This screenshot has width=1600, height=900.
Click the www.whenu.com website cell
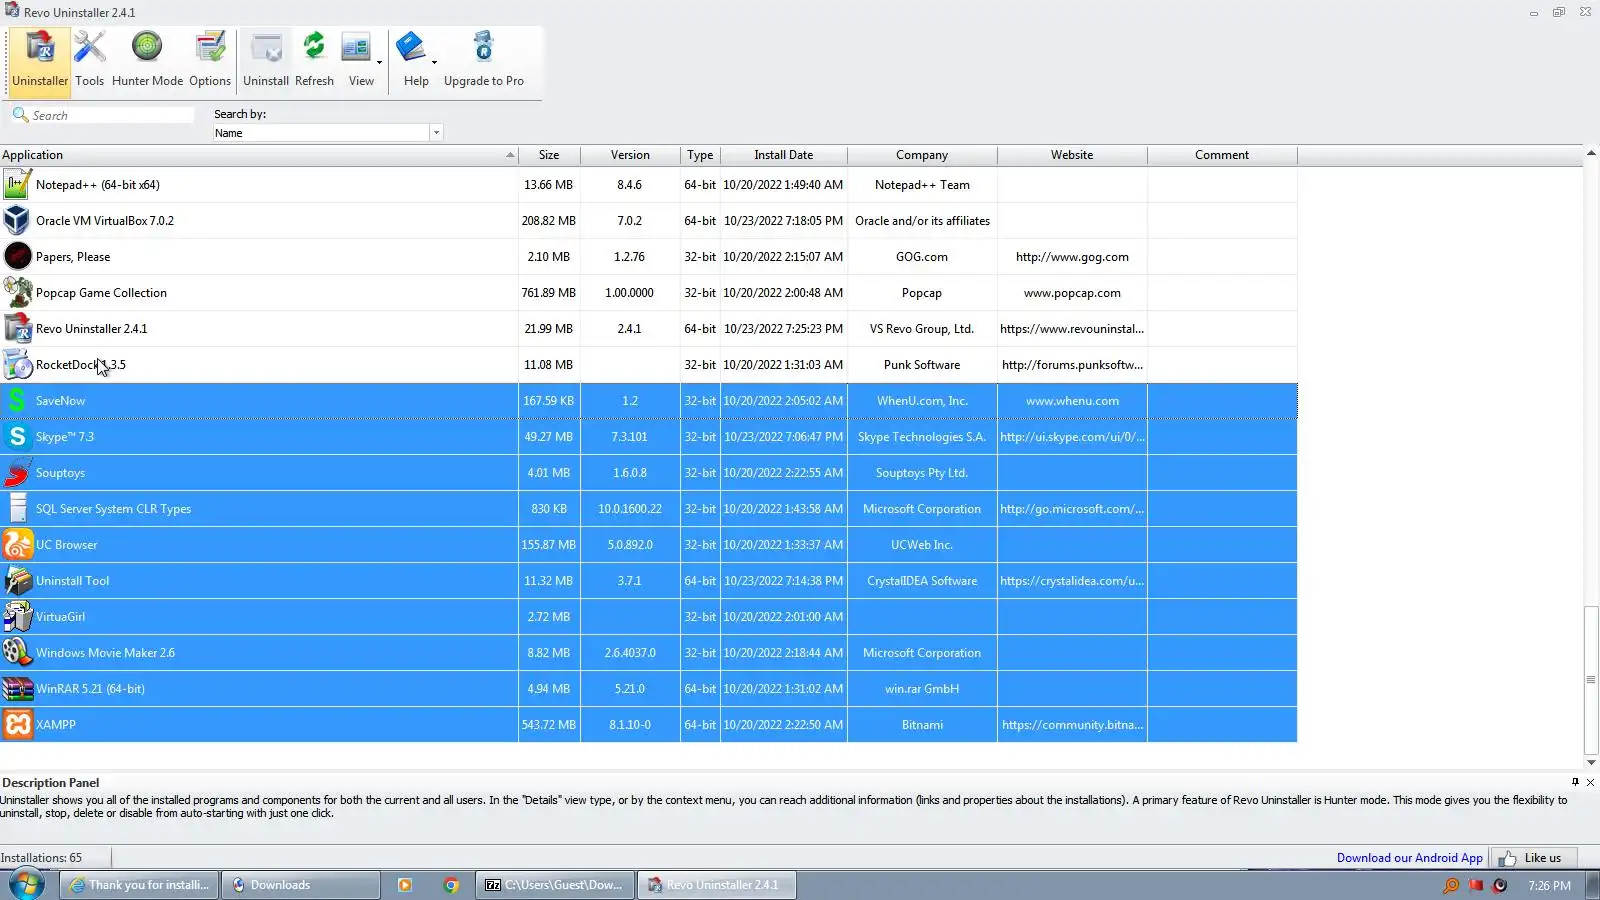(x=1072, y=401)
